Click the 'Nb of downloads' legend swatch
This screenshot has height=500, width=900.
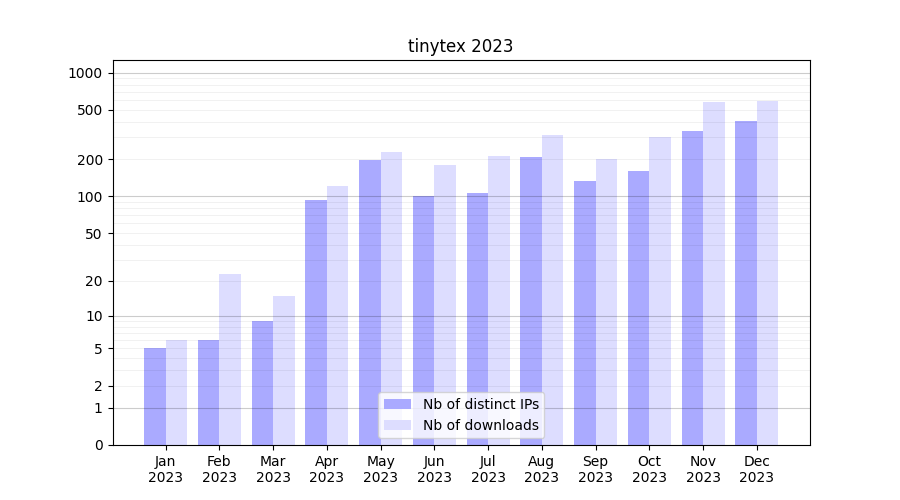point(397,425)
